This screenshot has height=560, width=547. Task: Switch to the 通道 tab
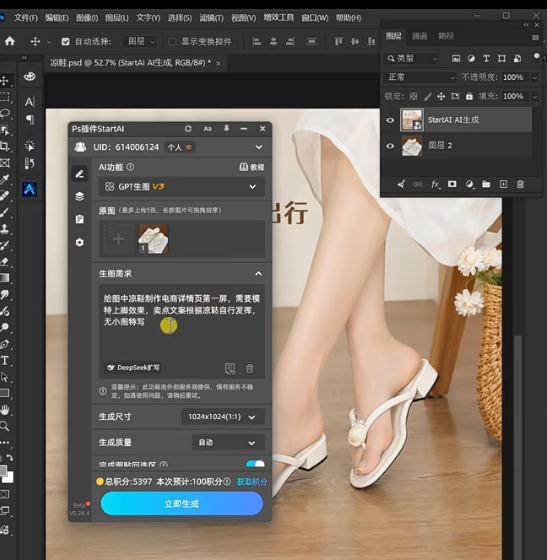(x=420, y=36)
